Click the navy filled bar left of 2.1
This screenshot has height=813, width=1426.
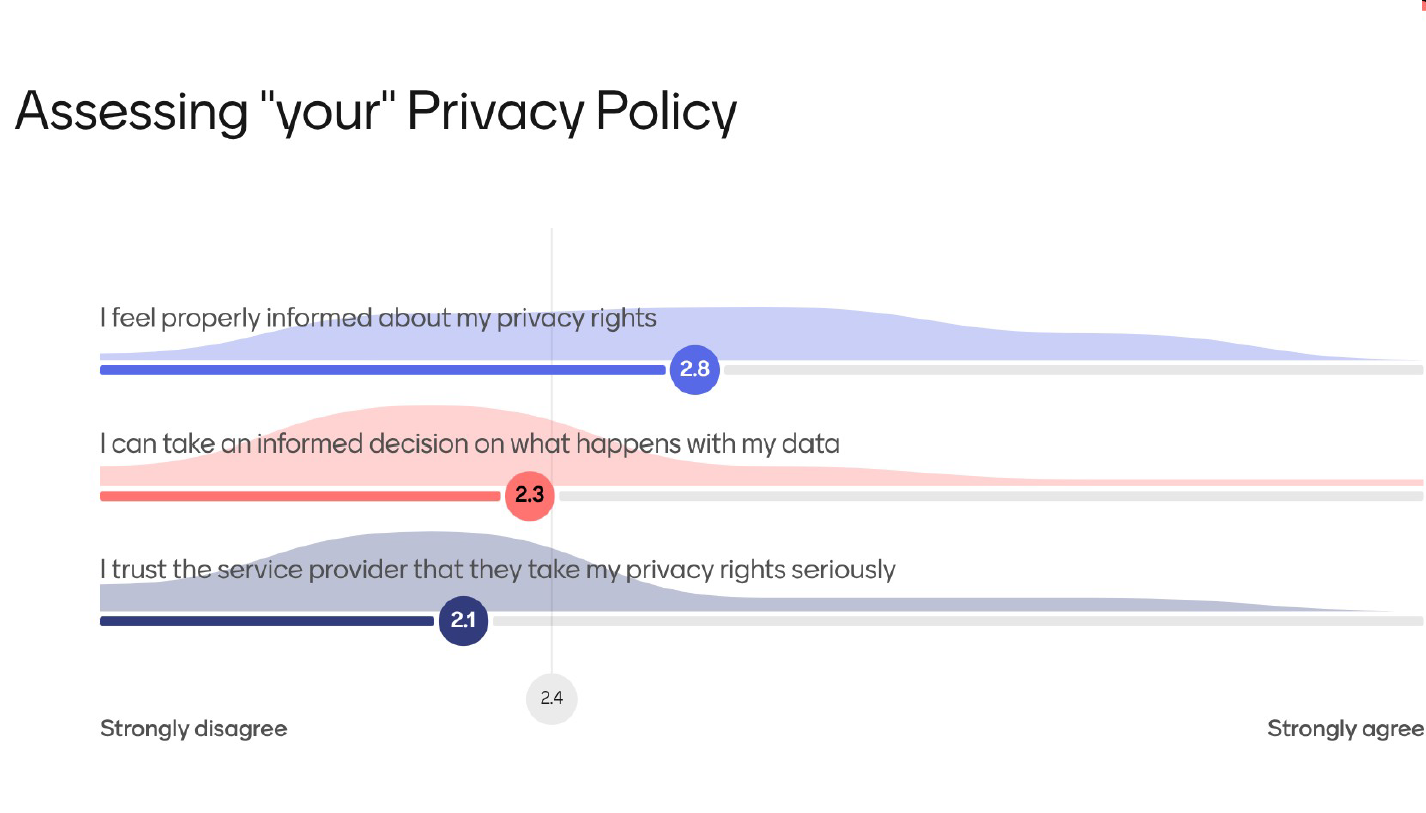pyautogui.click(x=266, y=621)
